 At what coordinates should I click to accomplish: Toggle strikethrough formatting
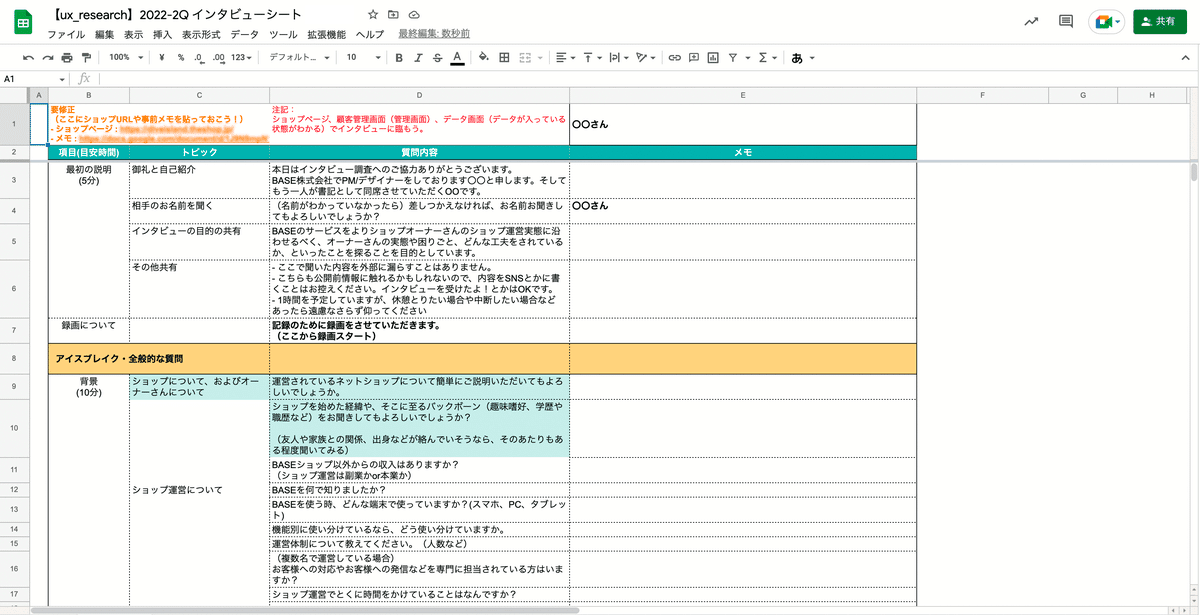pyautogui.click(x=437, y=58)
